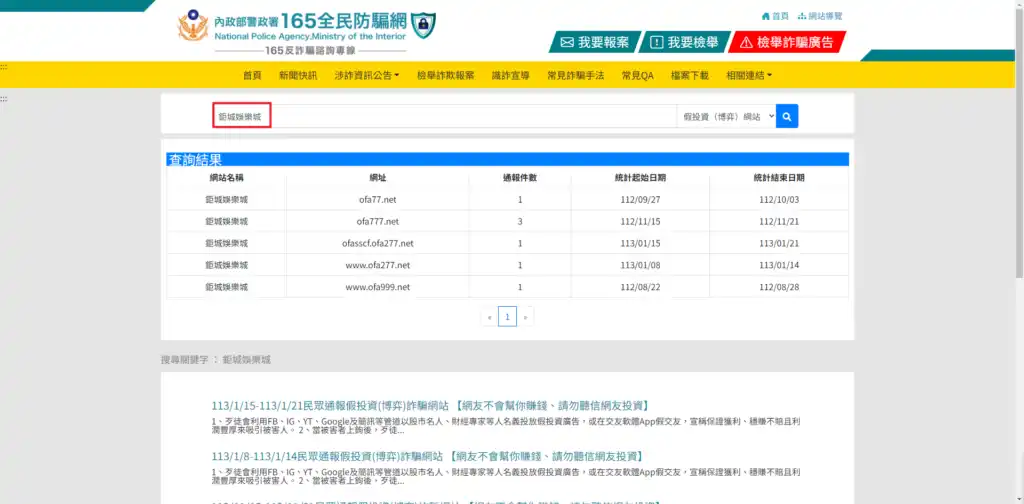This screenshot has width=1024, height=504.
Task: Go to next page with » arrow
Action: click(525, 317)
